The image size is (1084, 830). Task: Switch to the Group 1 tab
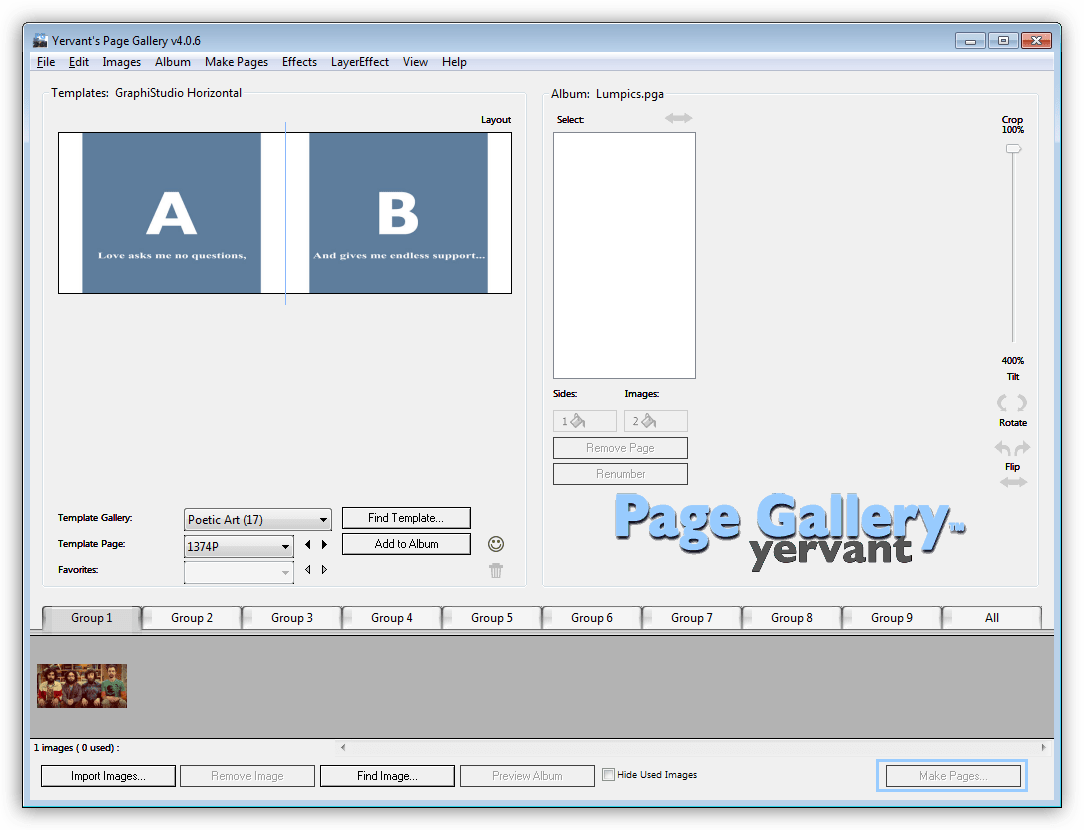pos(92,618)
